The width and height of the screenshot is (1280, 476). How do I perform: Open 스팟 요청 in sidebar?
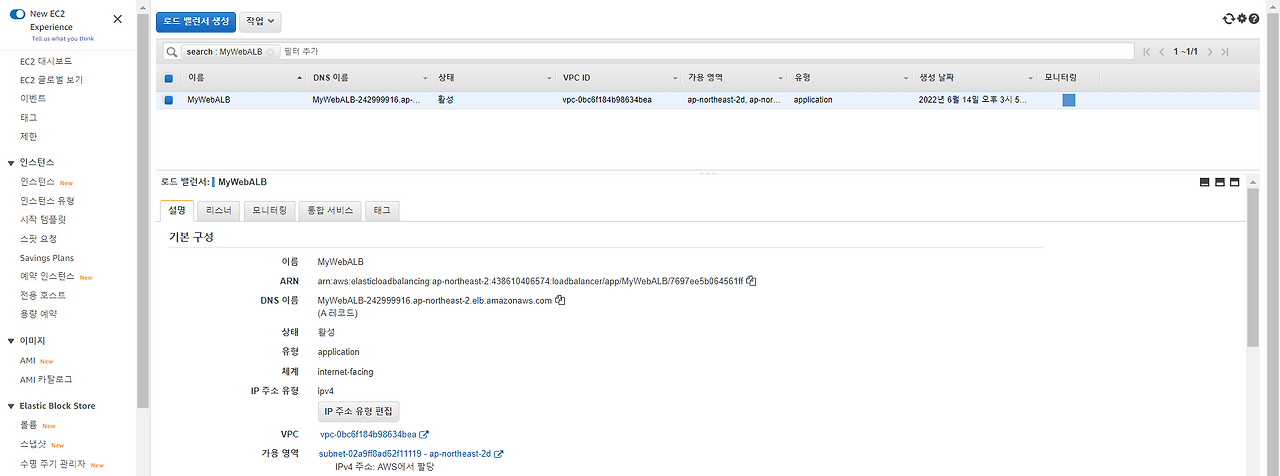(x=38, y=239)
